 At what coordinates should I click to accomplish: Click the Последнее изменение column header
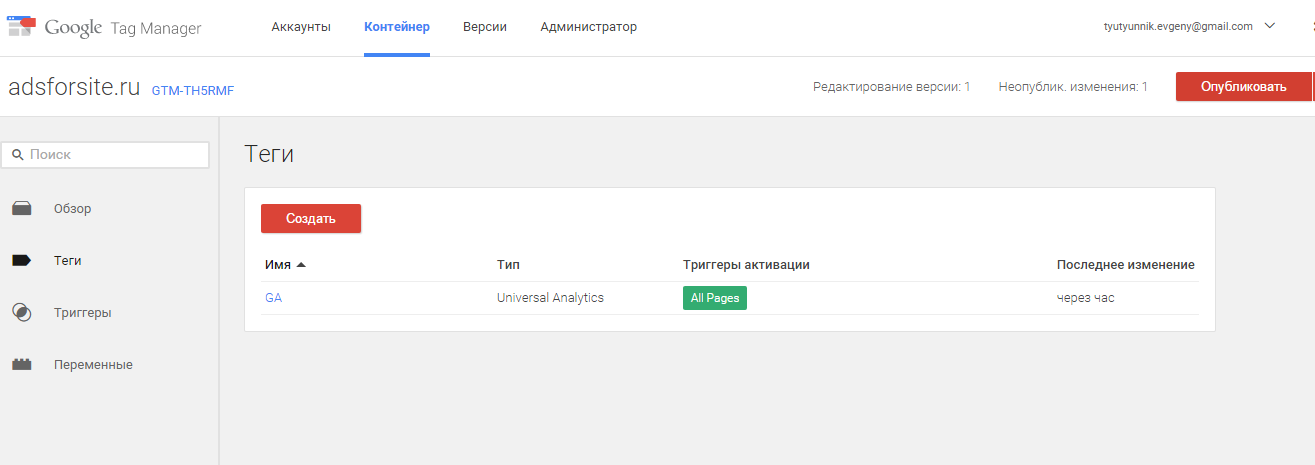coord(1126,265)
